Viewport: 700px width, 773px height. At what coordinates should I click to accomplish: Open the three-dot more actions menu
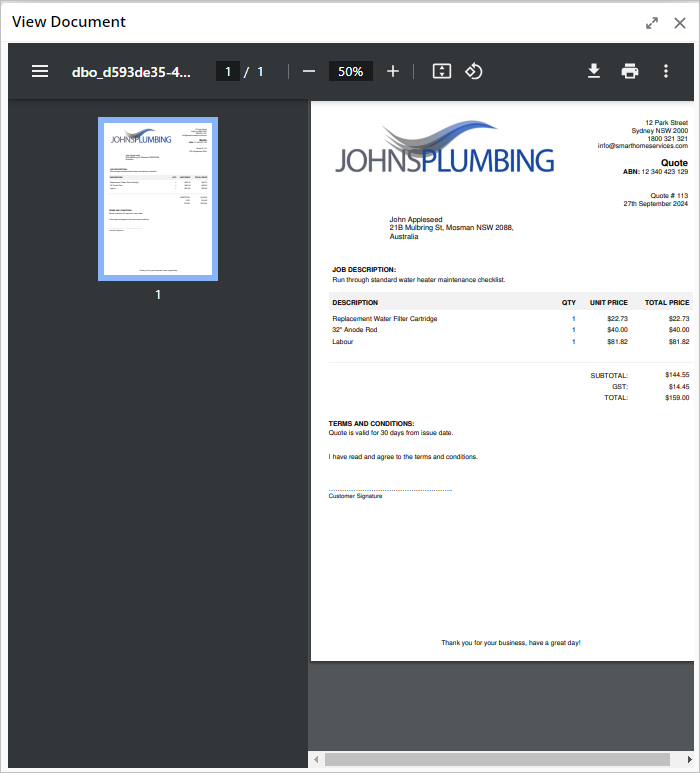pos(666,71)
